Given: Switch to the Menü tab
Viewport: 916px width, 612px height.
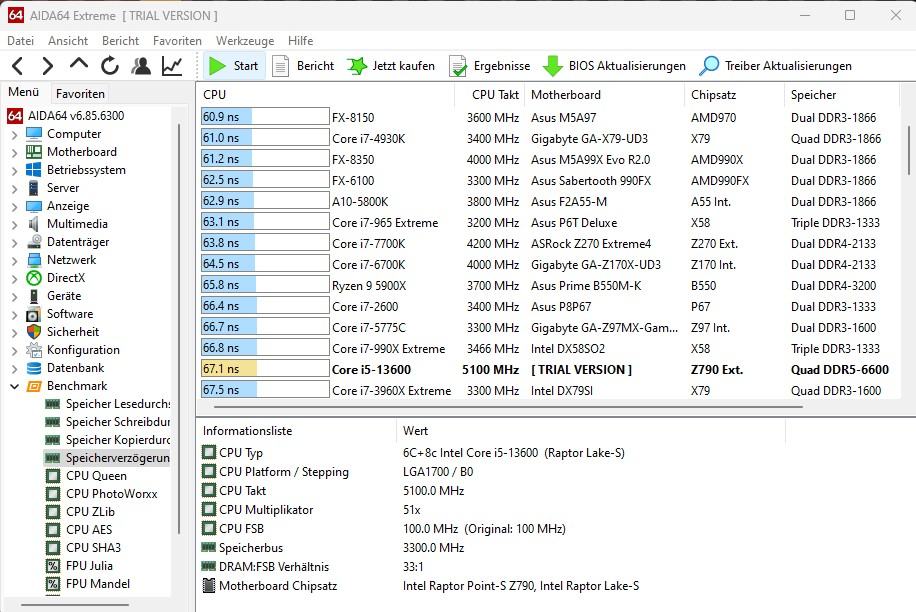Looking at the screenshot, I should (23, 92).
